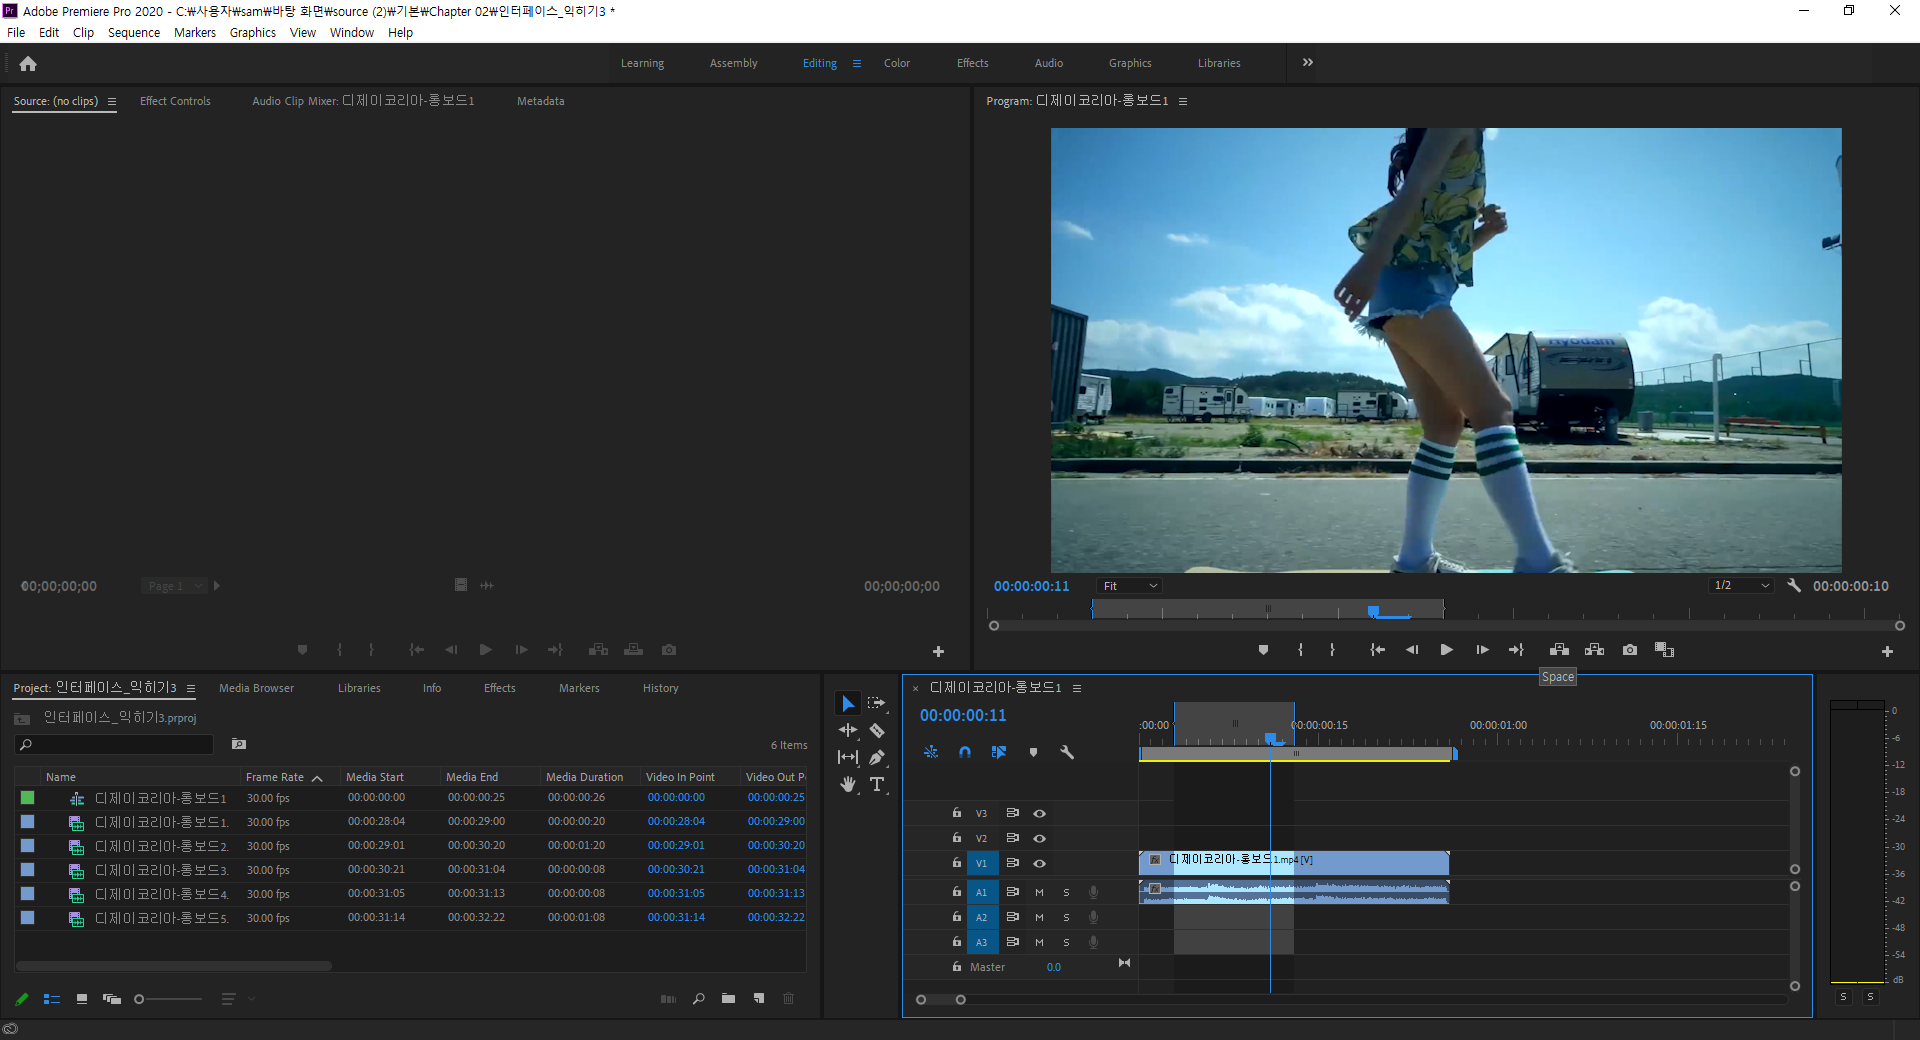Screen dimensions: 1920x1040
Task: Open the Fit zoom level dropdown
Action: 1129,586
